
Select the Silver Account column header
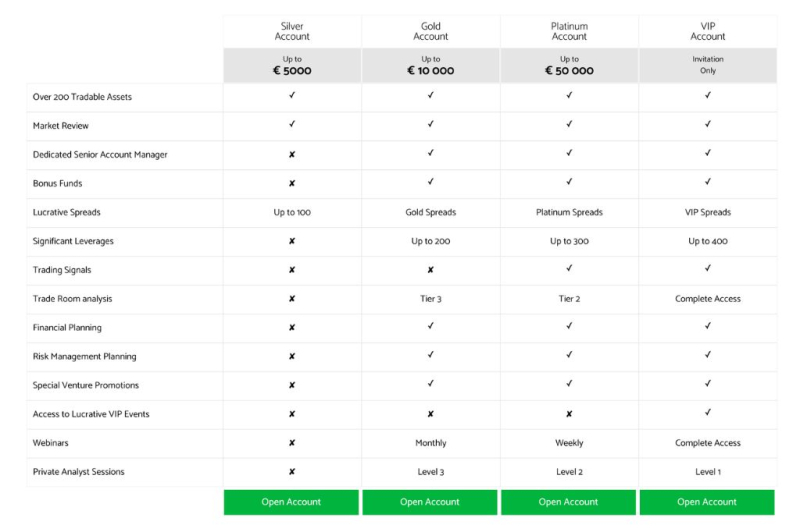[x=292, y=31]
